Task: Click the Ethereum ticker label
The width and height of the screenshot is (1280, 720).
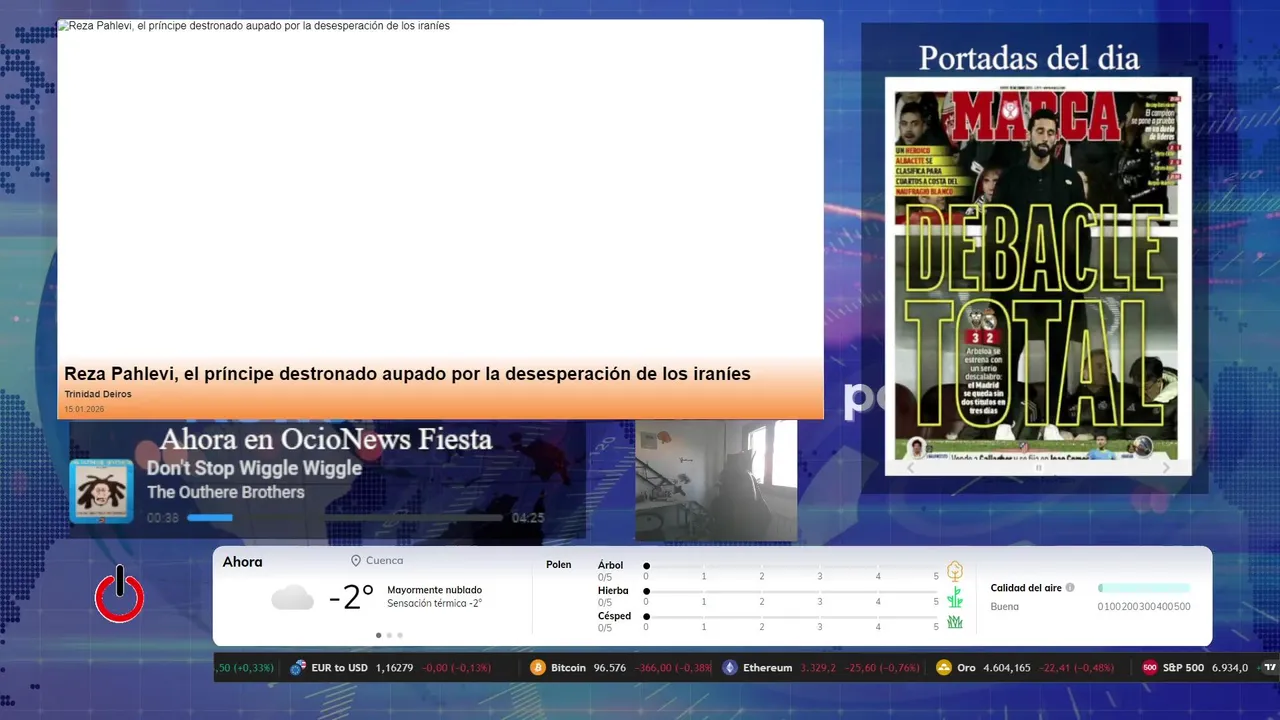Action: (x=768, y=668)
